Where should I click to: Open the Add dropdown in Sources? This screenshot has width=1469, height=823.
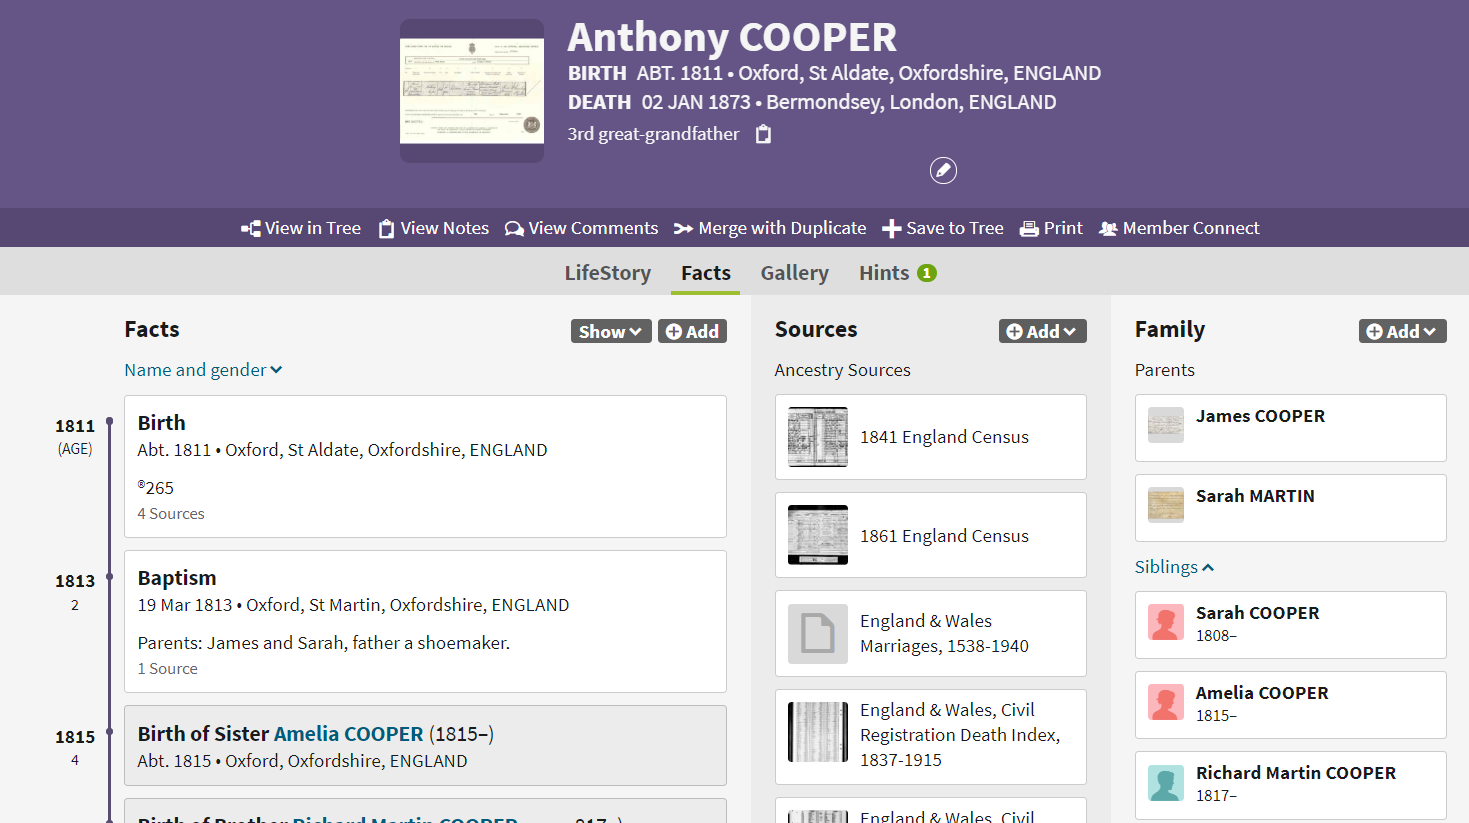point(1042,331)
